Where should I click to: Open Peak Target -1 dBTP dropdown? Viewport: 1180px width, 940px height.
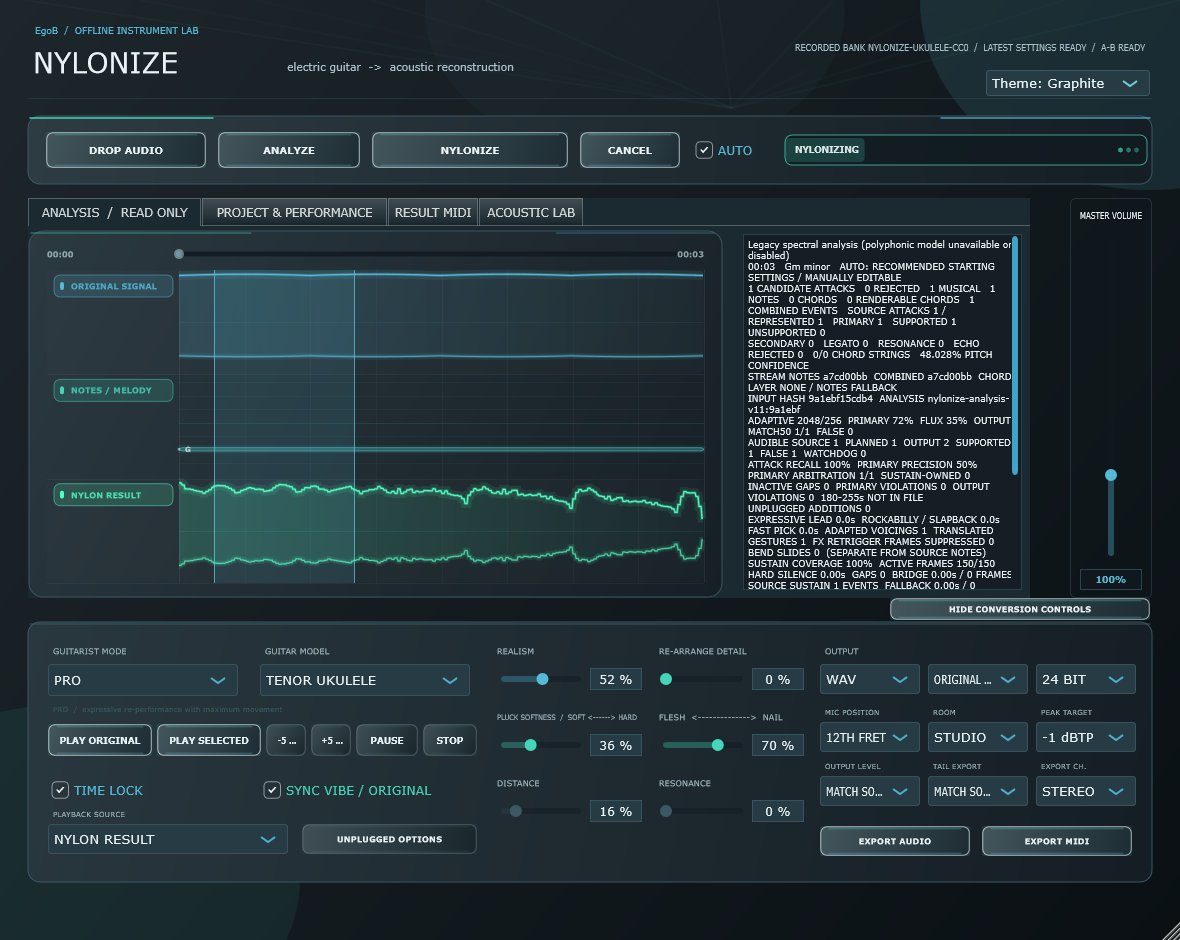click(x=1085, y=737)
